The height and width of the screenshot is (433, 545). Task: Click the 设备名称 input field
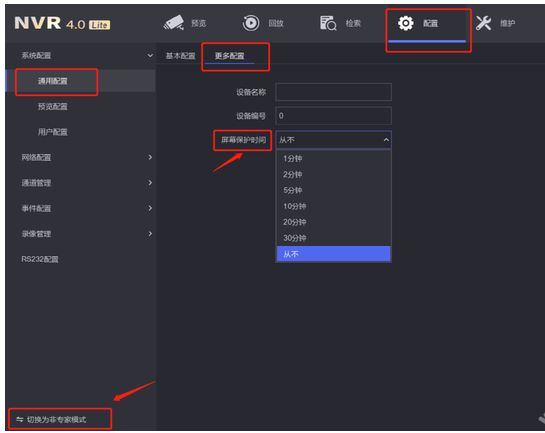click(333, 92)
